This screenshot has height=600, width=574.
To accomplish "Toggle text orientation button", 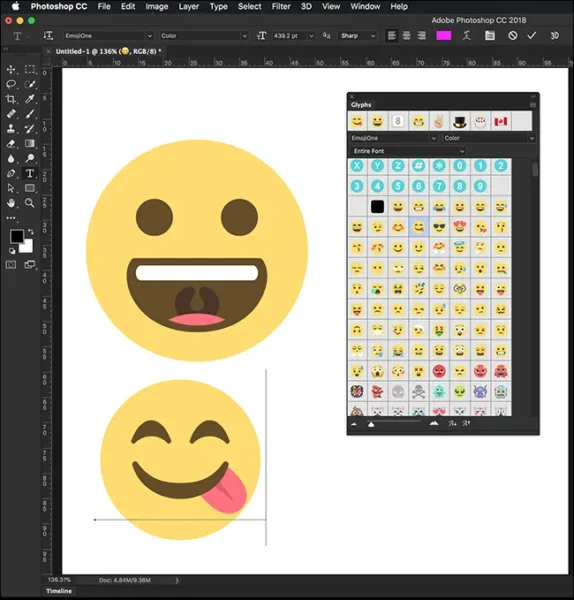I will click(x=48, y=36).
